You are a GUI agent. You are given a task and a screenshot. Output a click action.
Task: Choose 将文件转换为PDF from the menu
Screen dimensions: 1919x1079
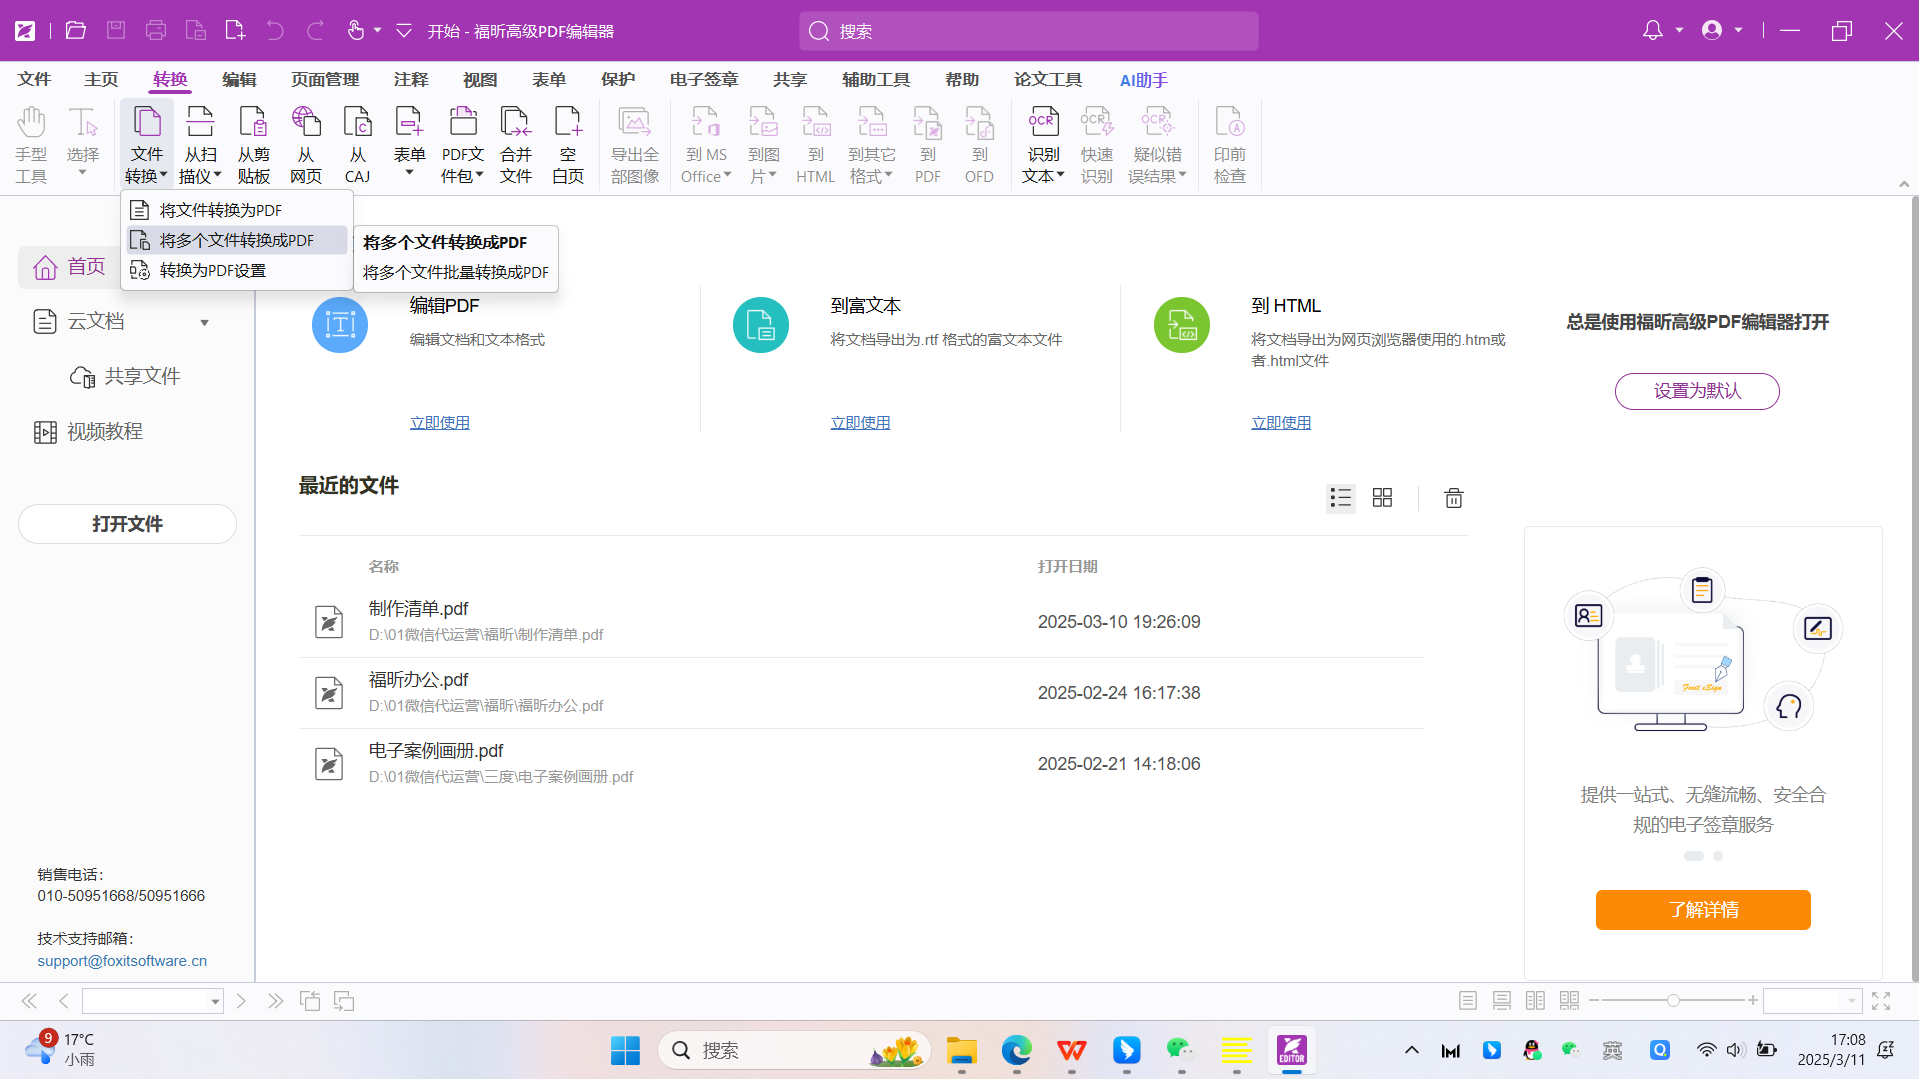[x=221, y=210]
